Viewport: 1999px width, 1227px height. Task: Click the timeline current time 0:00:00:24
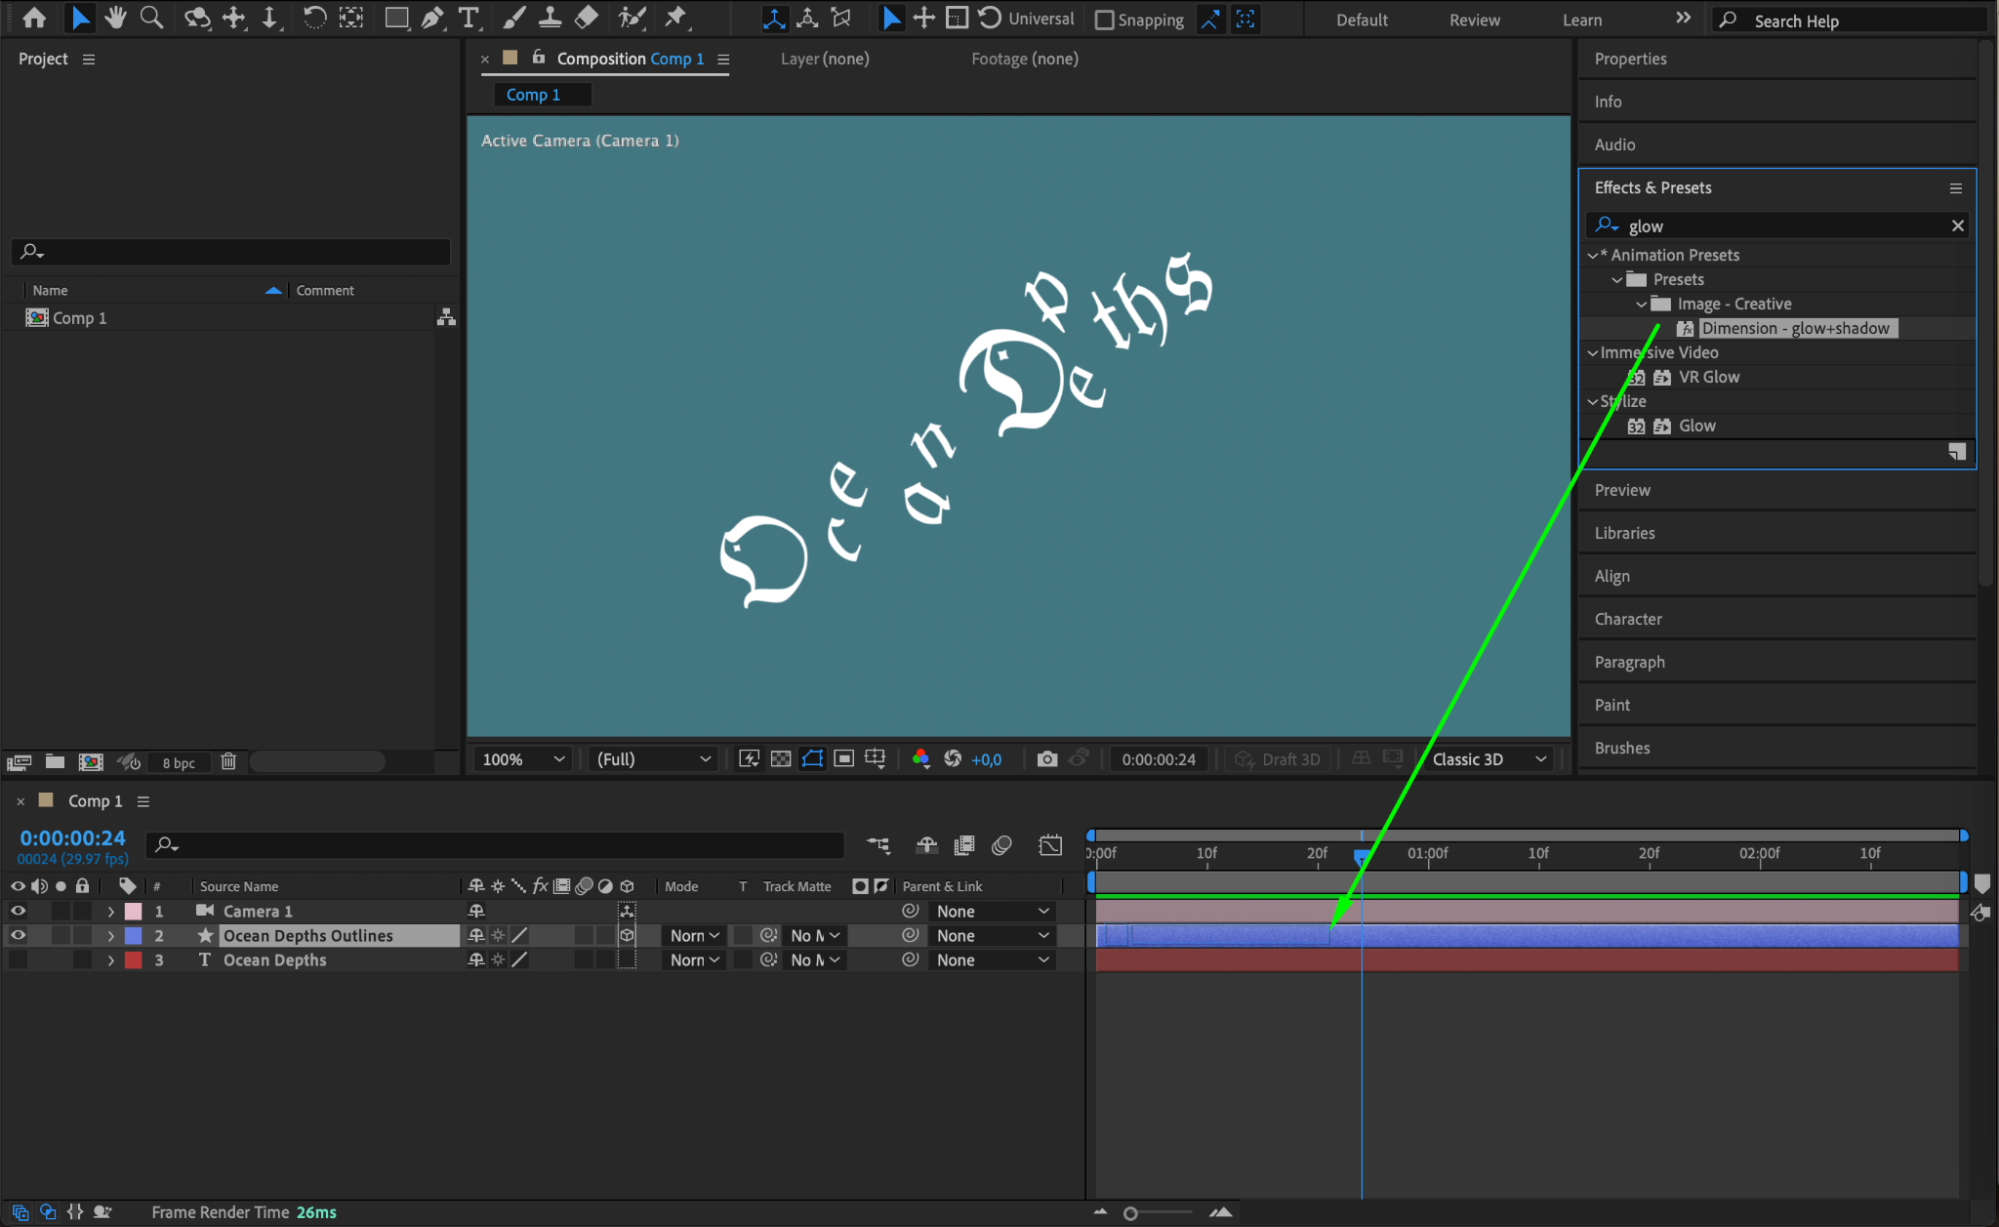[x=72, y=838]
